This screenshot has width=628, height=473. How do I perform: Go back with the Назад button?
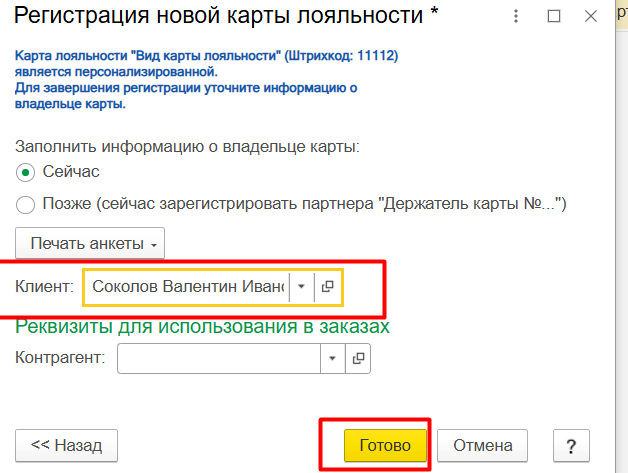[x=66, y=446]
